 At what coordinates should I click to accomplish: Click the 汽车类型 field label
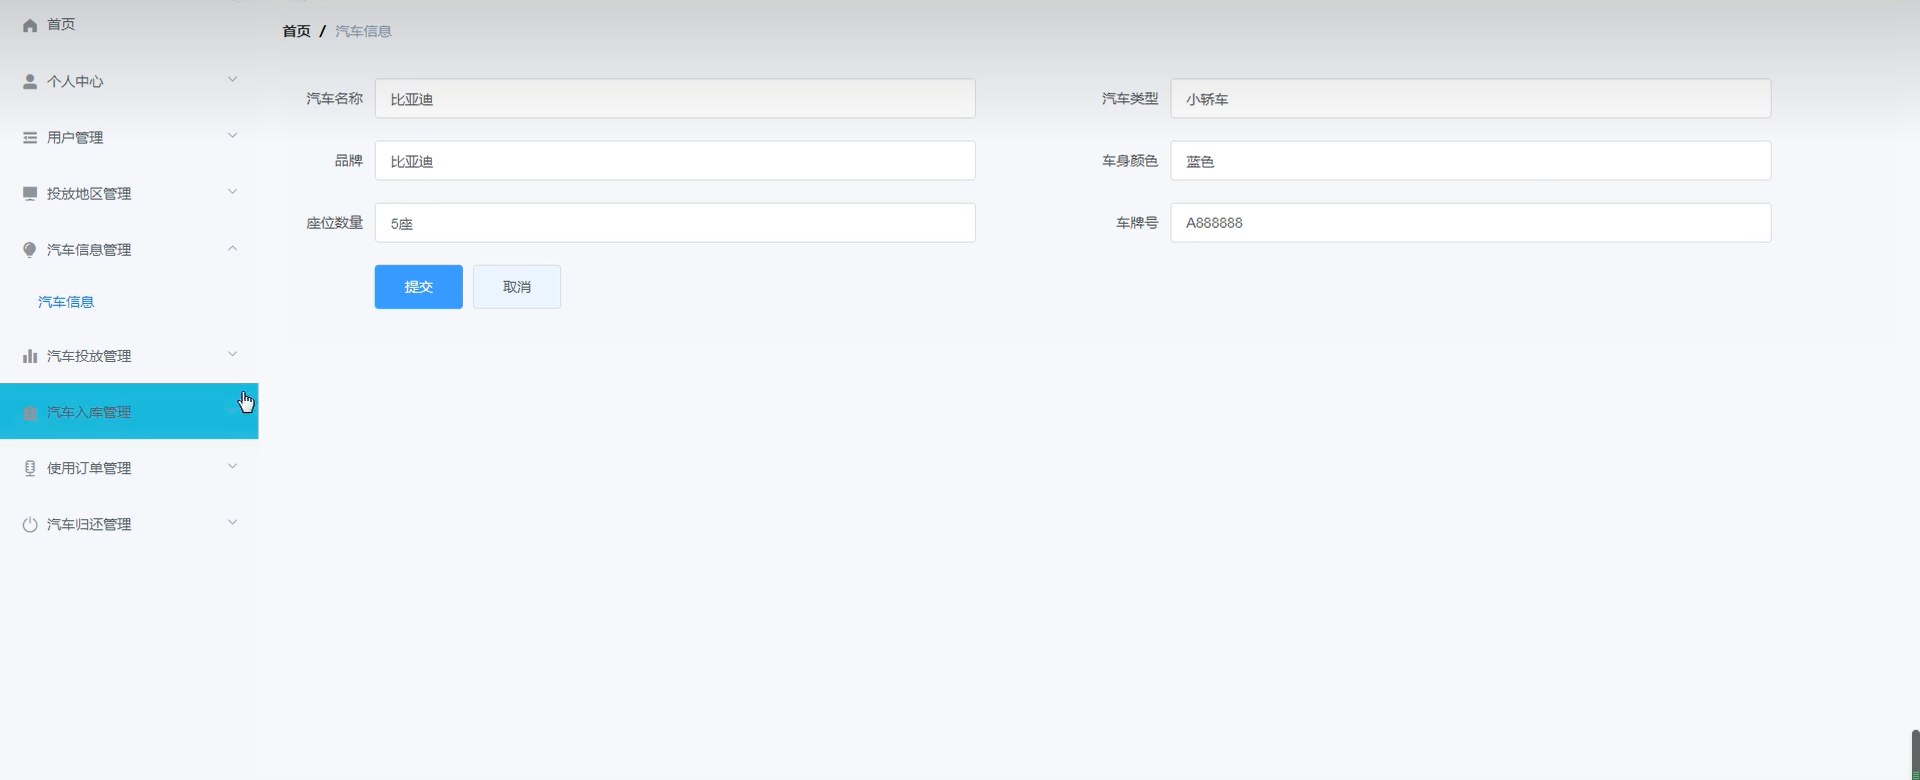1130,98
